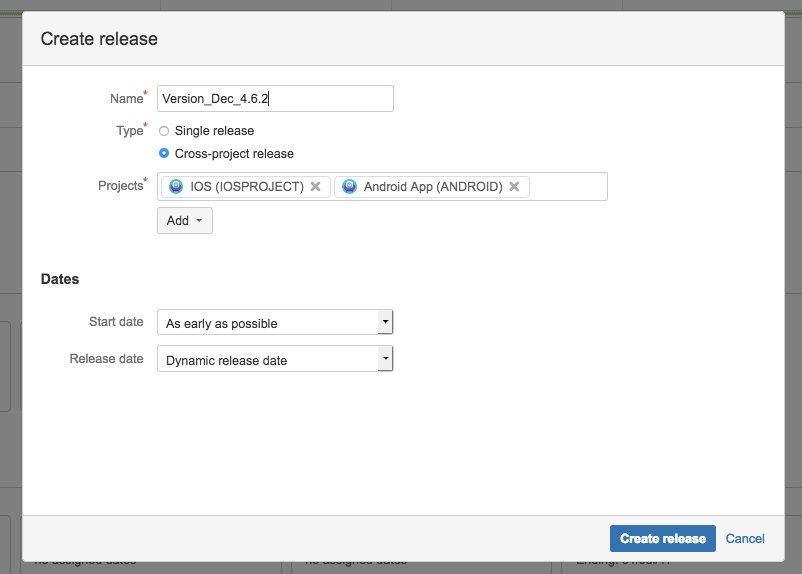Image resolution: width=802 pixels, height=574 pixels.
Task: Click the 'Create release' dialog title
Action: click(99, 39)
